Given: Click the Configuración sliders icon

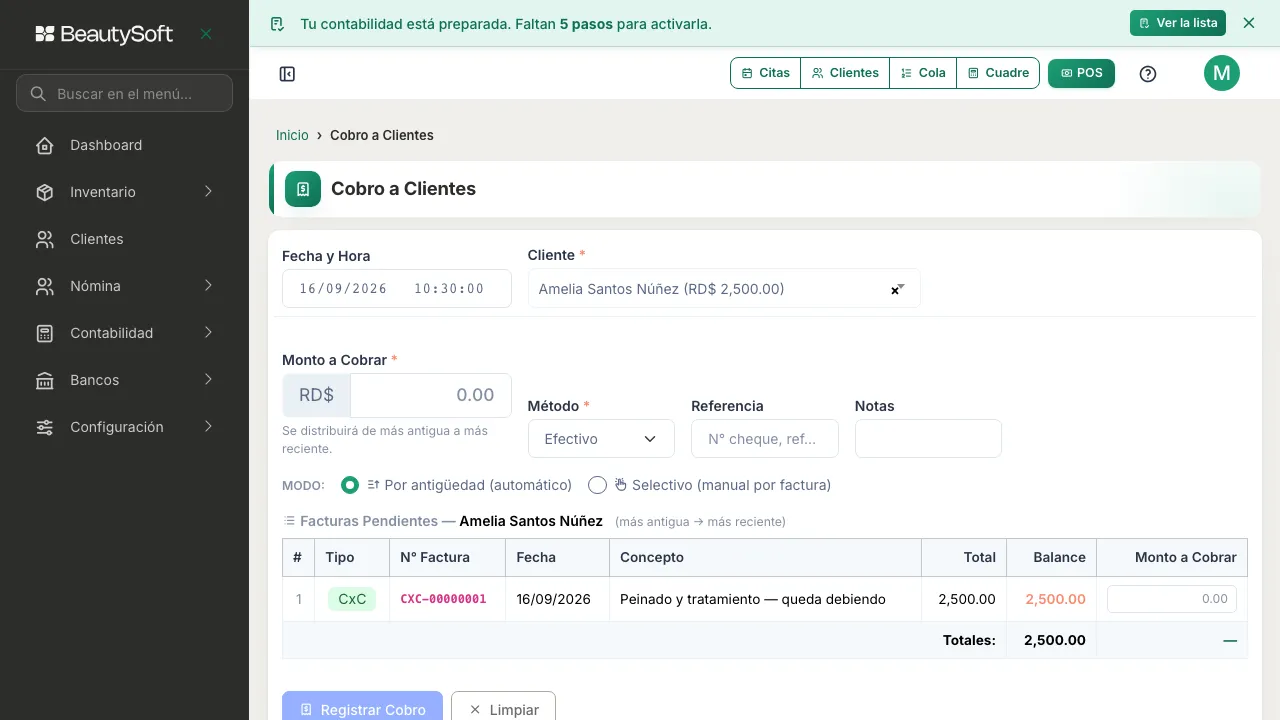Looking at the screenshot, I should pos(45,427).
